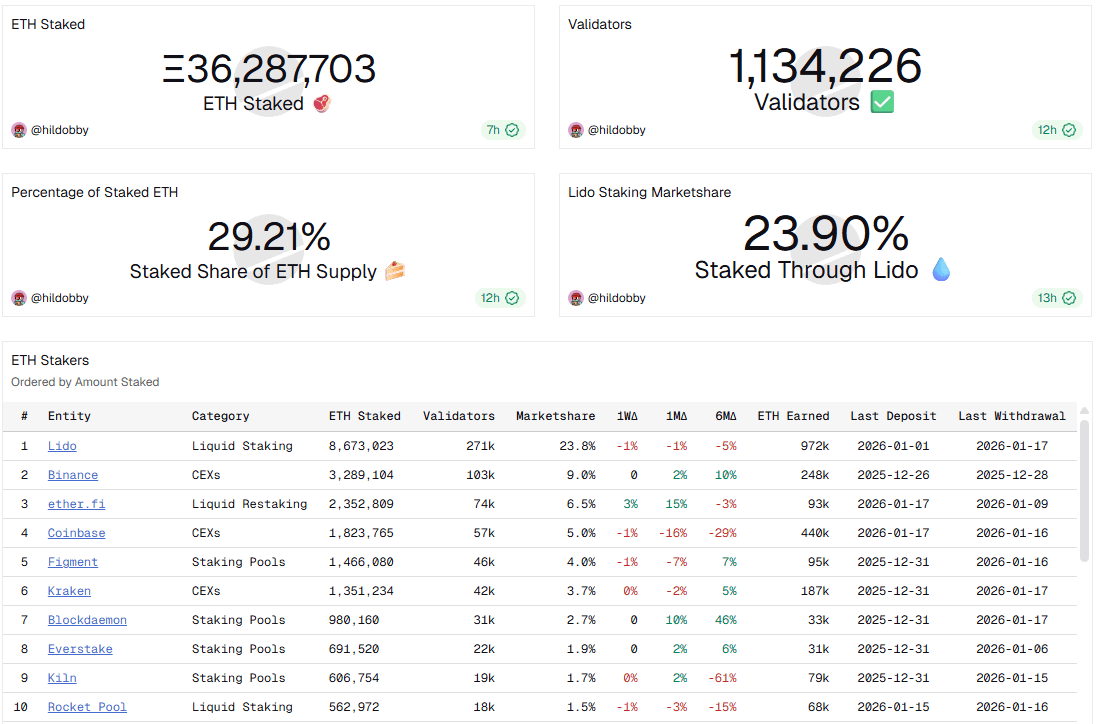Sort by the Category column header
Viewport: 1098px width, 724px height.
[220, 416]
